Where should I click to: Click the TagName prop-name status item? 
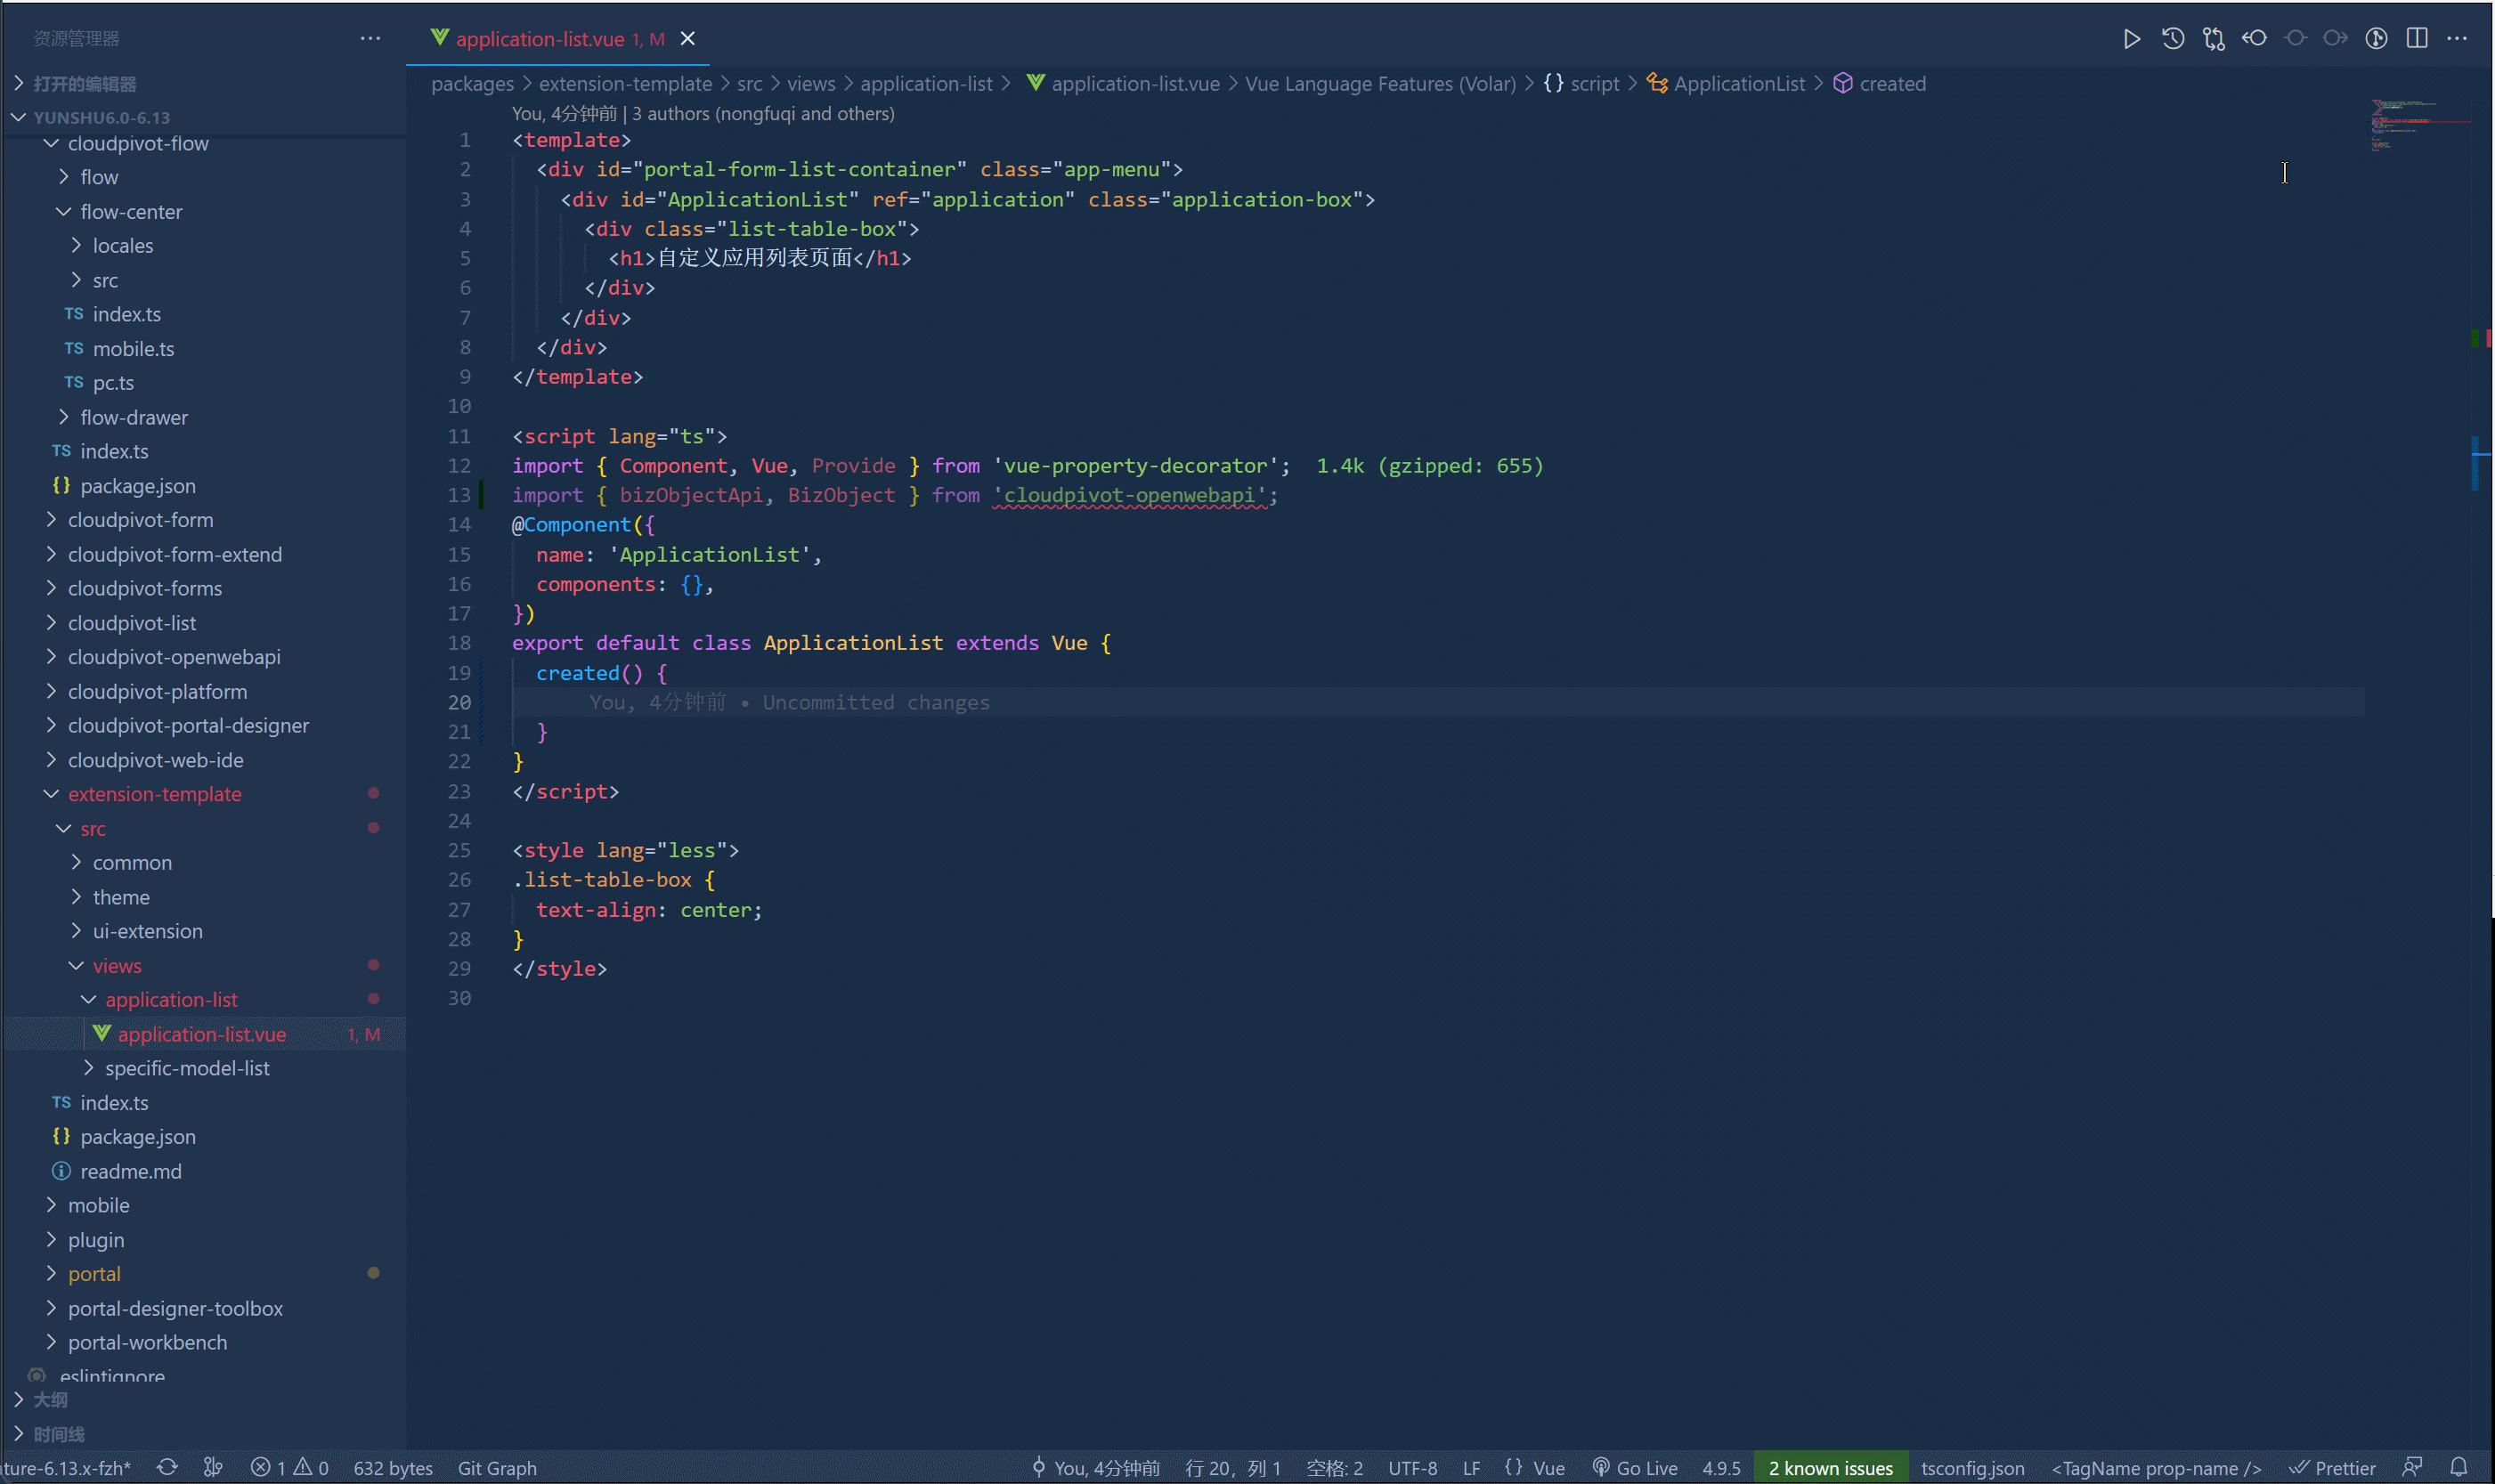click(x=2156, y=1467)
